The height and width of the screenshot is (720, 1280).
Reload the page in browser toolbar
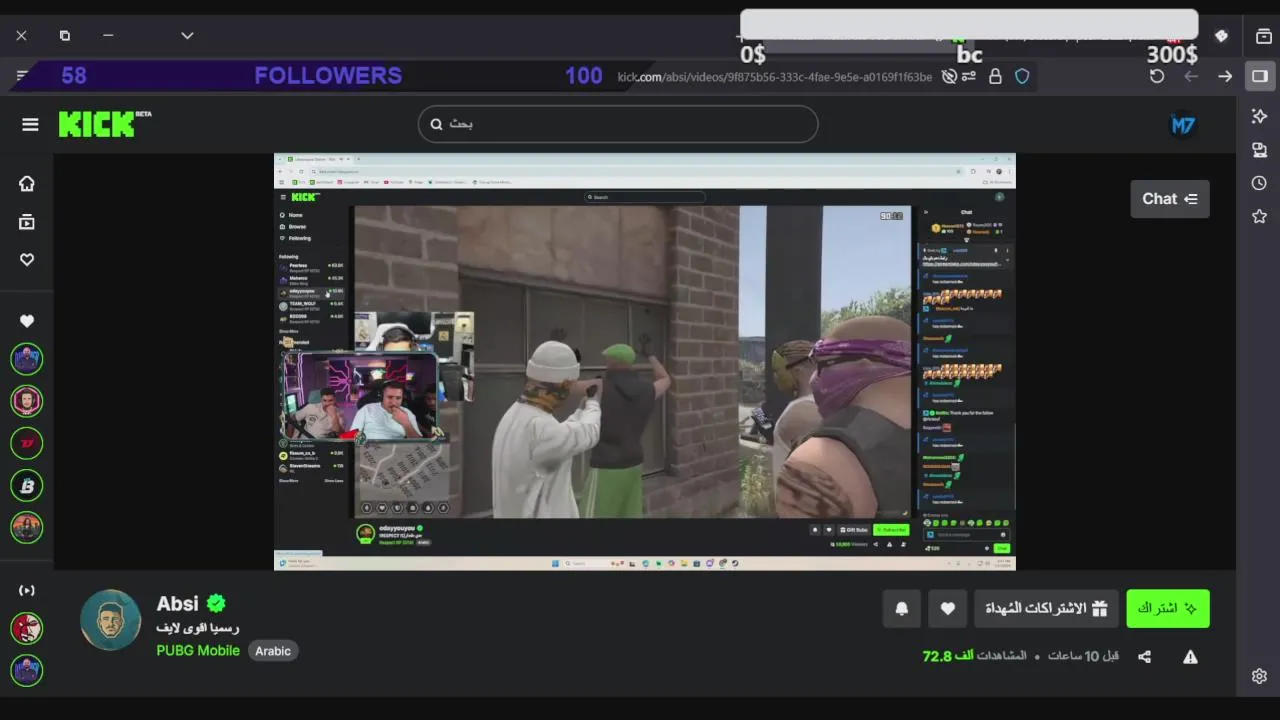[x=1157, y=76]
